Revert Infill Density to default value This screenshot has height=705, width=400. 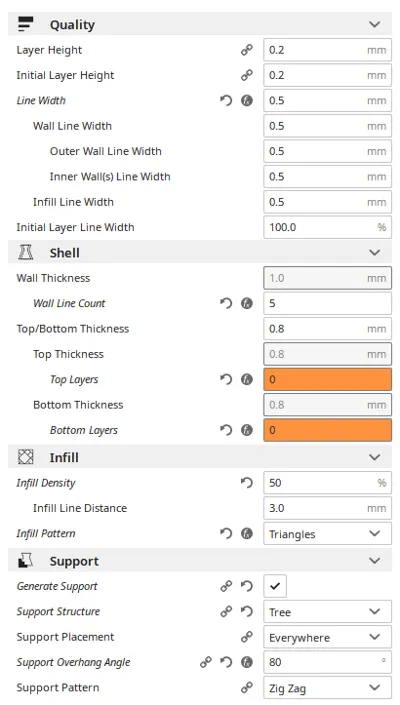coord(247,483)
